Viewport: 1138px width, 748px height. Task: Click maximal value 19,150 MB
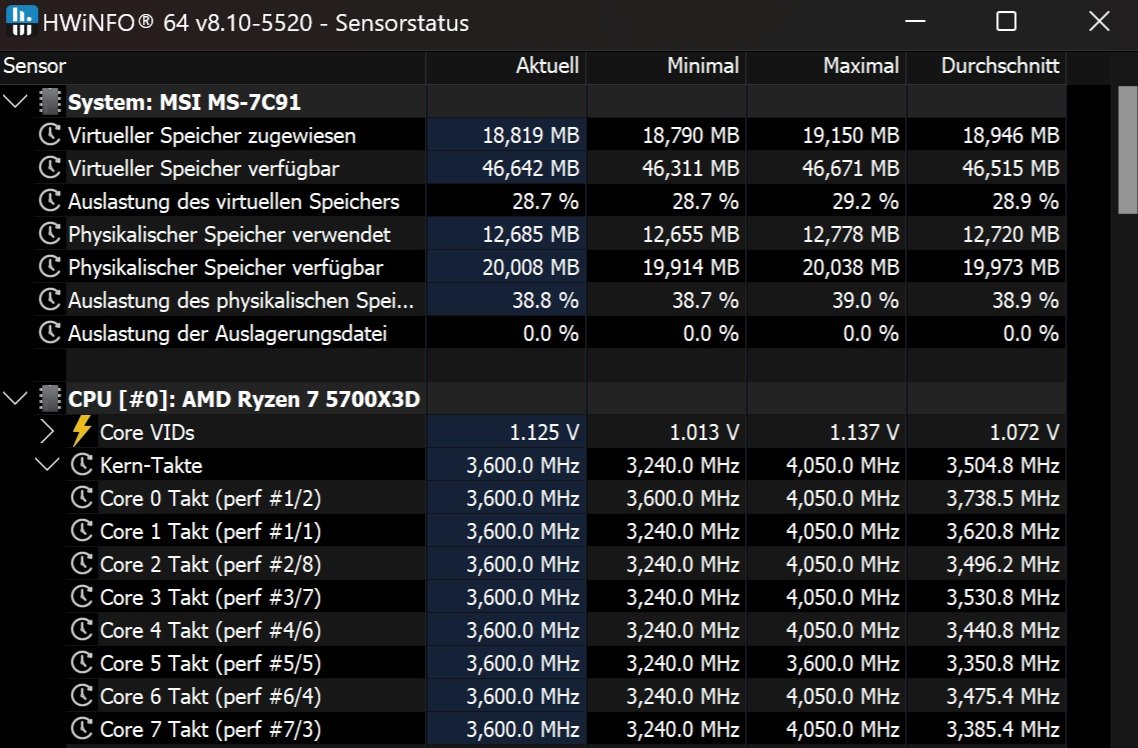(x=851, y=135)
